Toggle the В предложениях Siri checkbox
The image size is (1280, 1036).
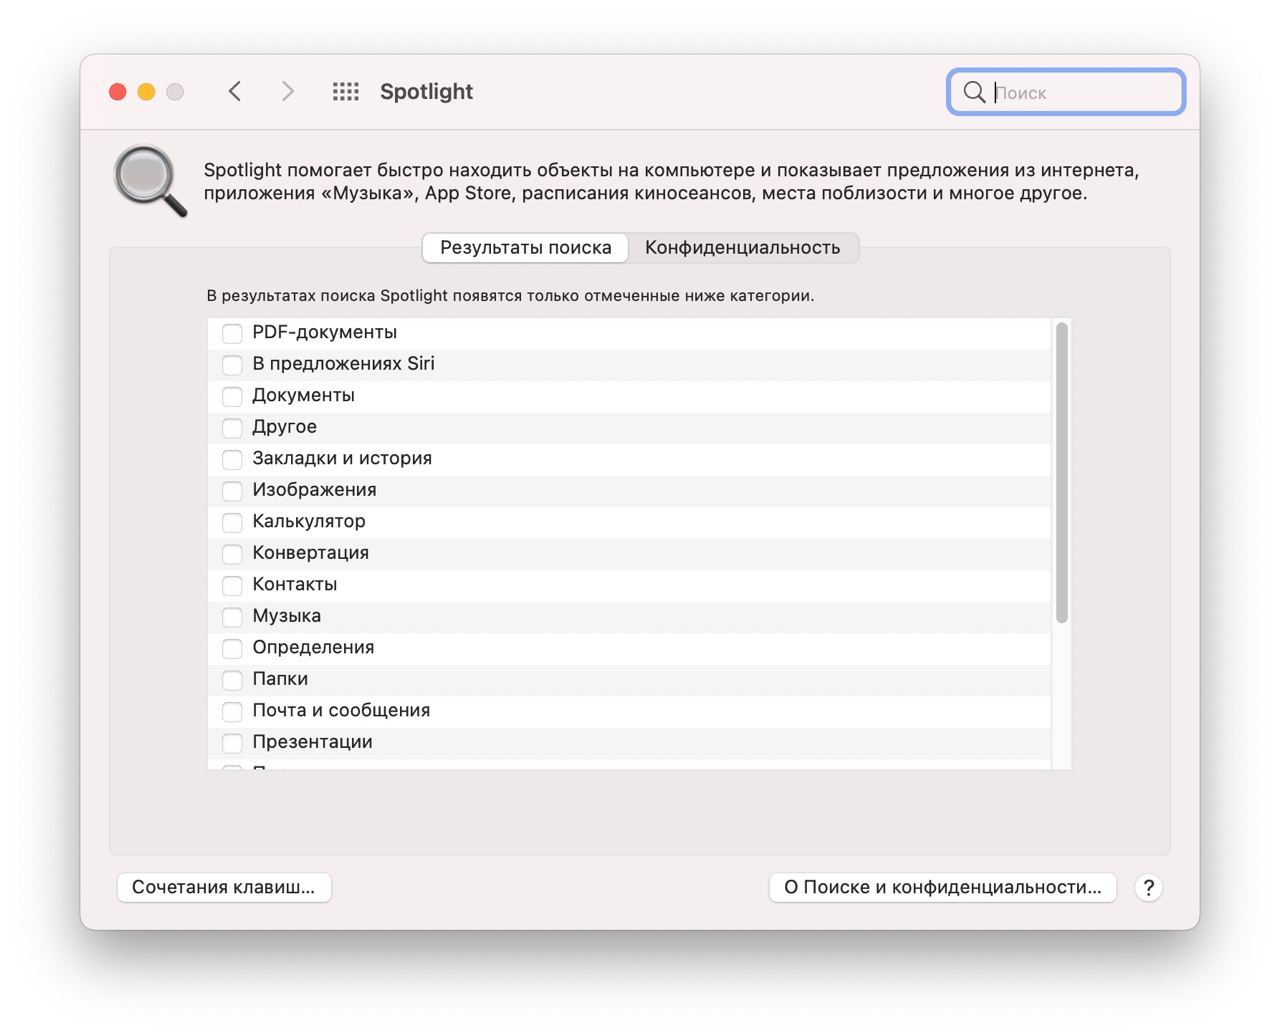[x=232, y=364]
